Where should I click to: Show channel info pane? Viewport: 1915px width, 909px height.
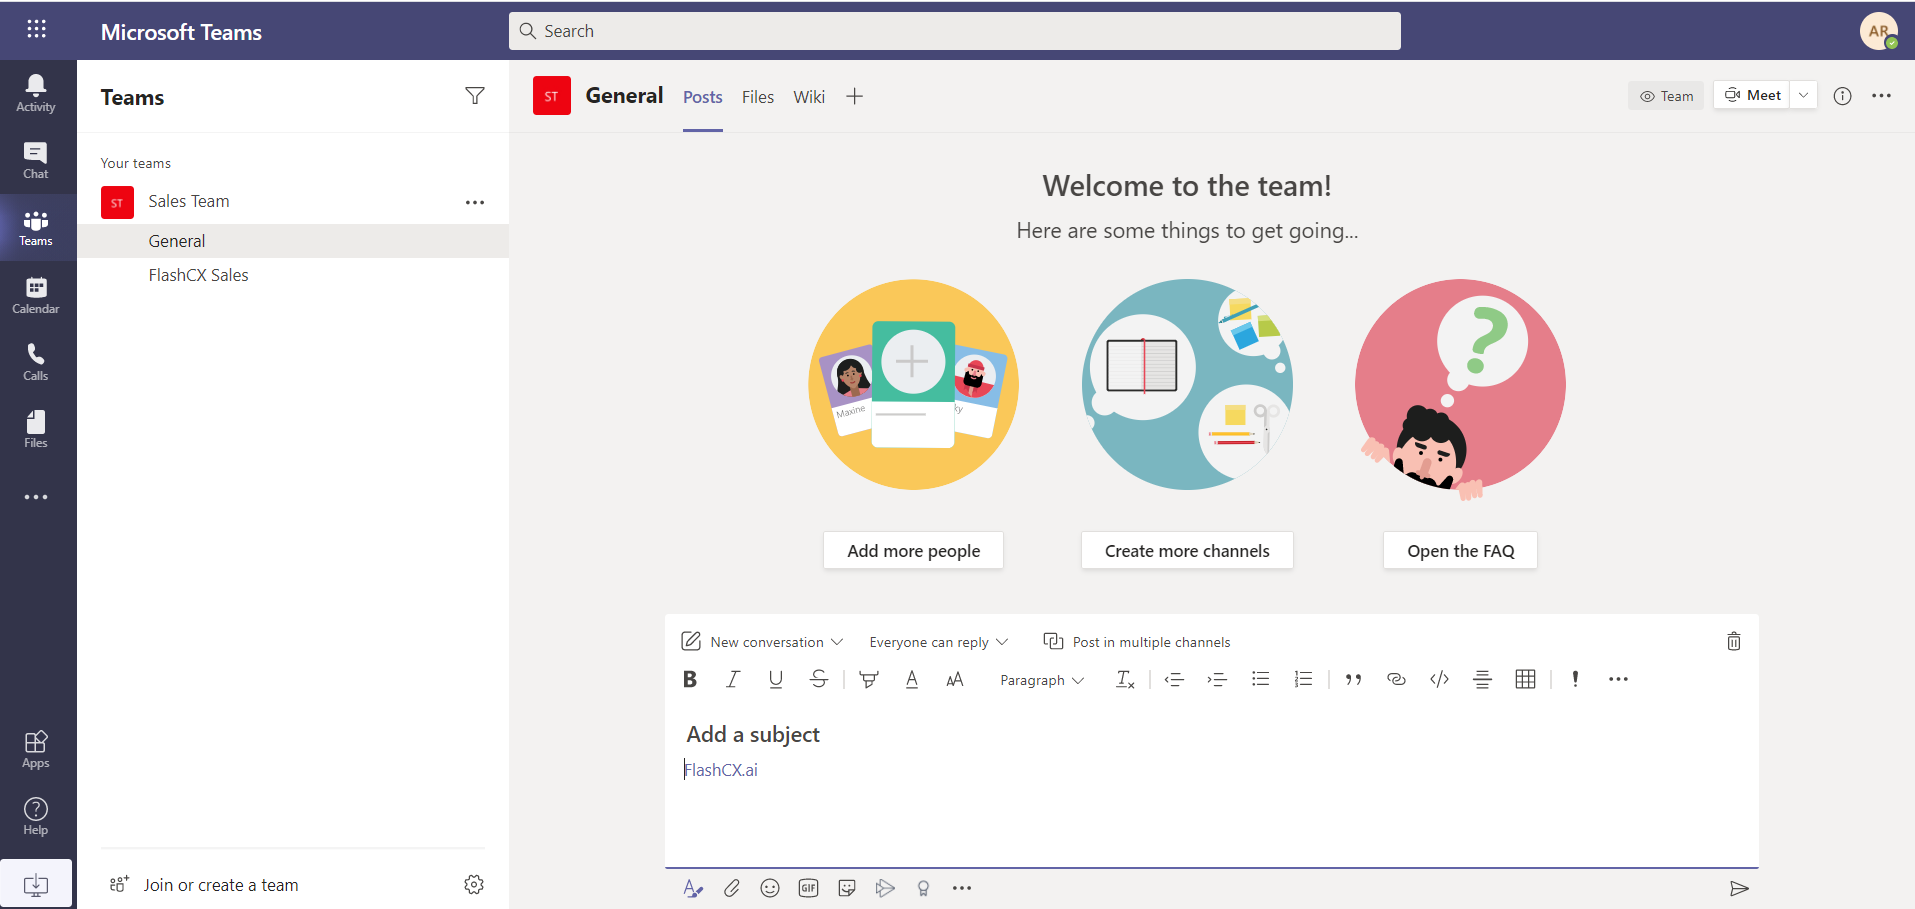1842,96
